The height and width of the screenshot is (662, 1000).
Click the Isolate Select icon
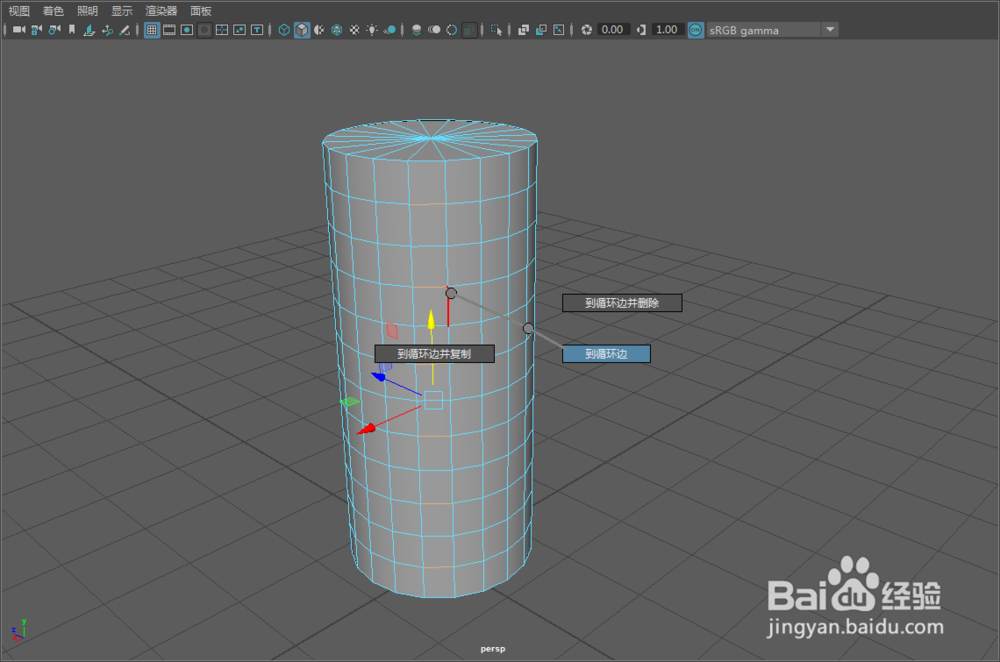tap(496, 30)
